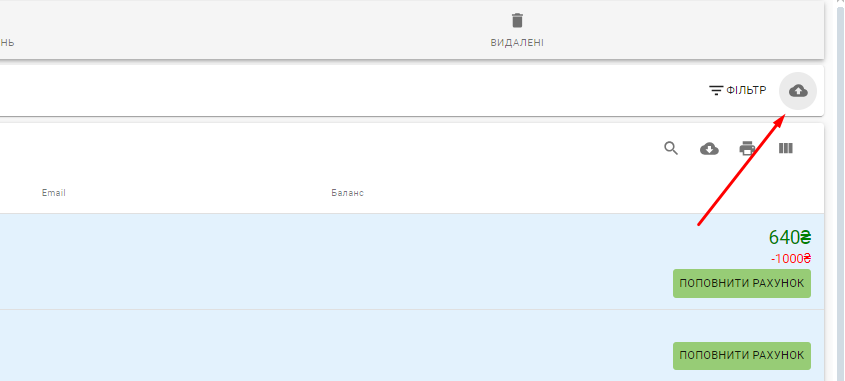Select the first highlighted table row
The width and height of the screenshot is (845, 381).
click(x=412, y=261)
